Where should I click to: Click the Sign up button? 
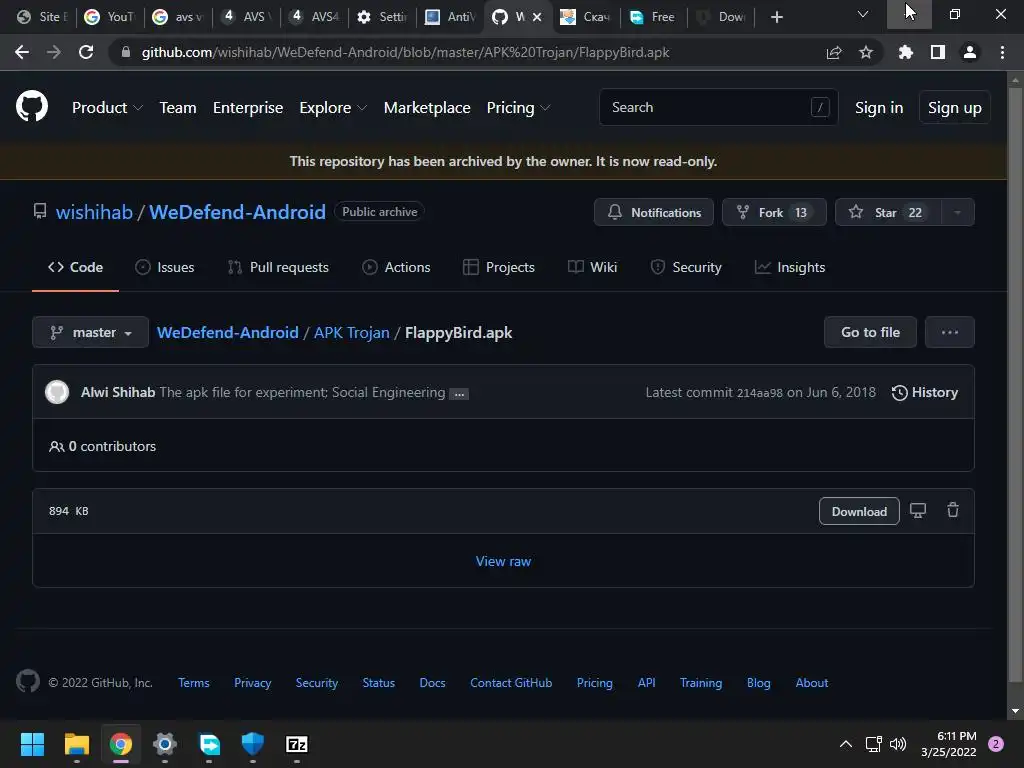(955, 108)
